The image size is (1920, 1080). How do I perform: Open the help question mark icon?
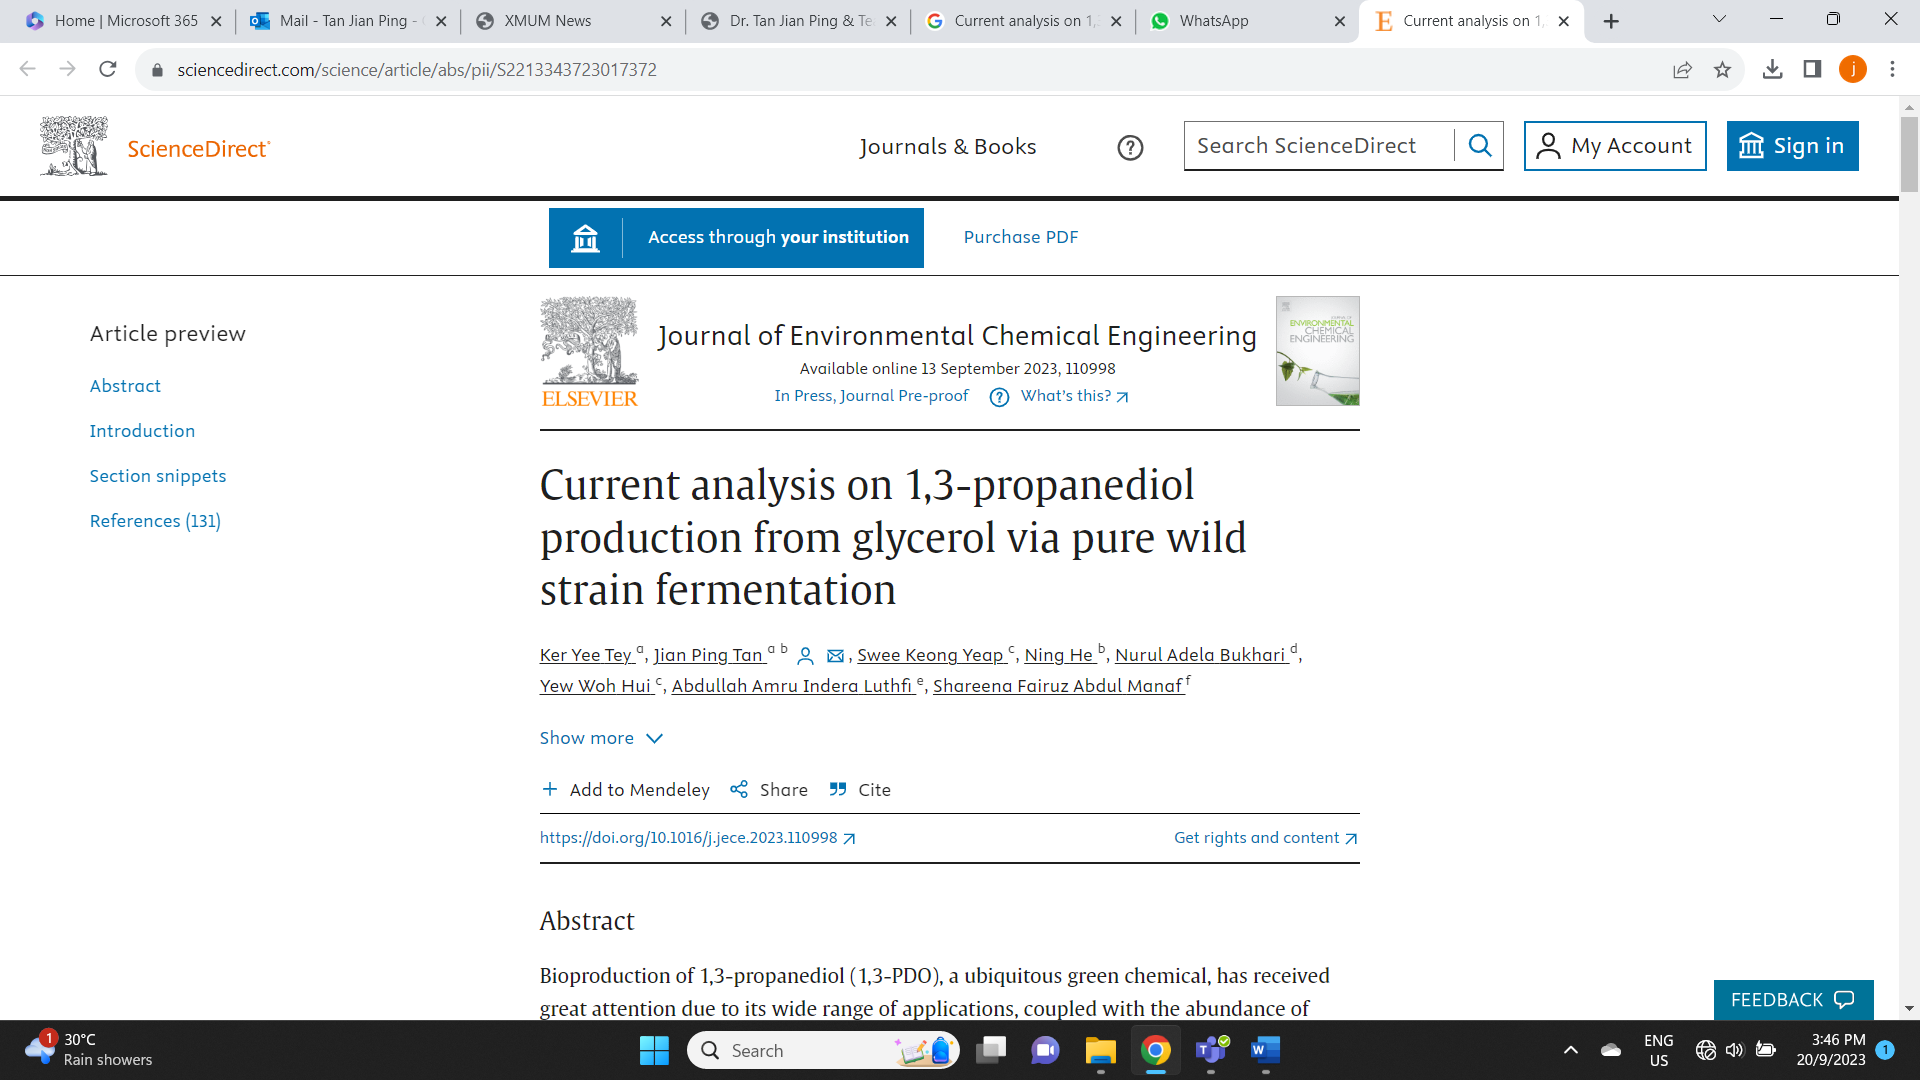(x=1130, y=148)
